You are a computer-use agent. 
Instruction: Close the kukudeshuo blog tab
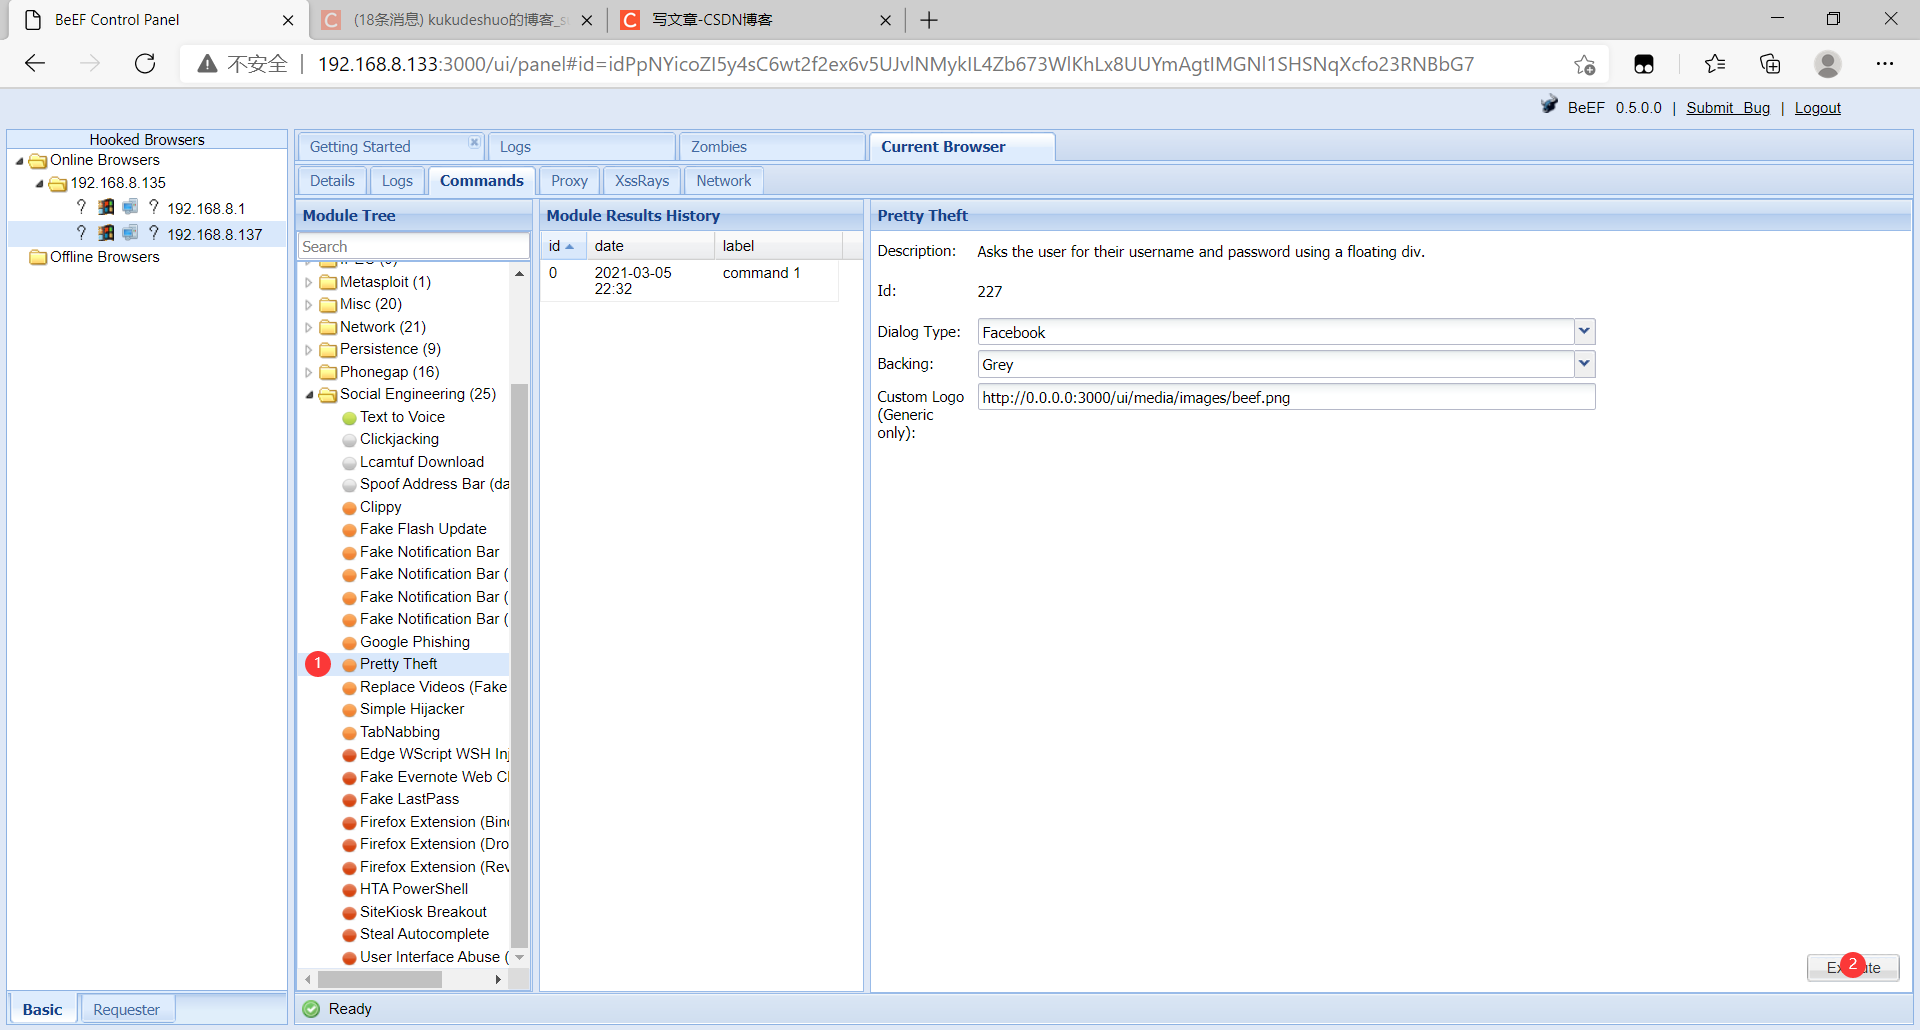587,20
